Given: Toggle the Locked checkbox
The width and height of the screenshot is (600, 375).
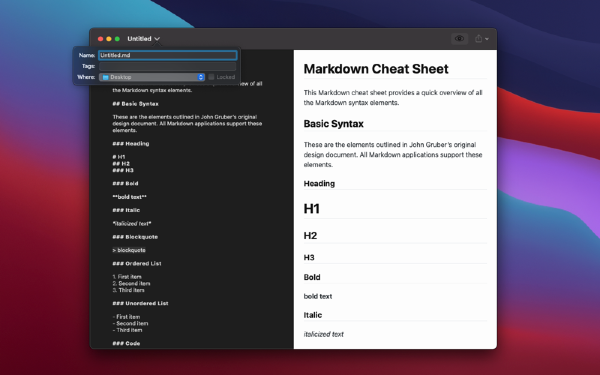Looking at the screenshot, I should coord(211,77).
